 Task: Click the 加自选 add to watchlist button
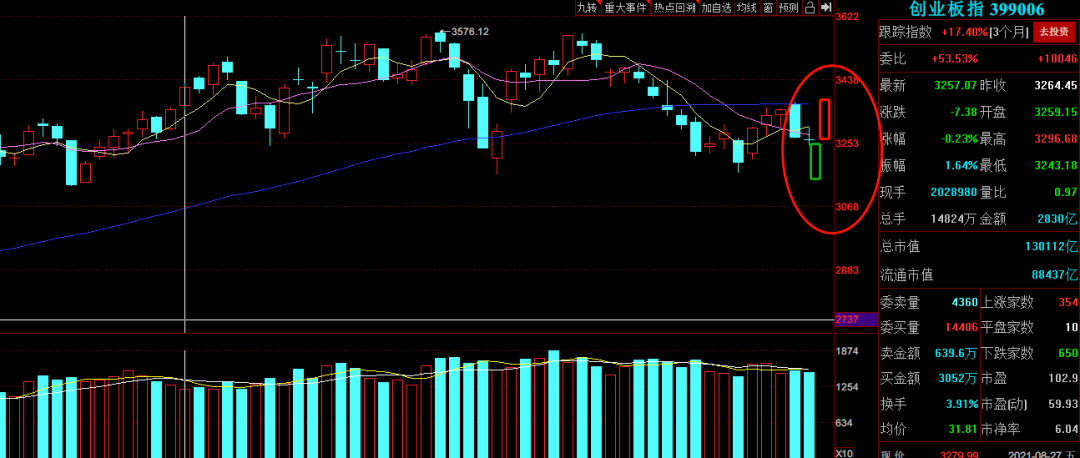716,8
